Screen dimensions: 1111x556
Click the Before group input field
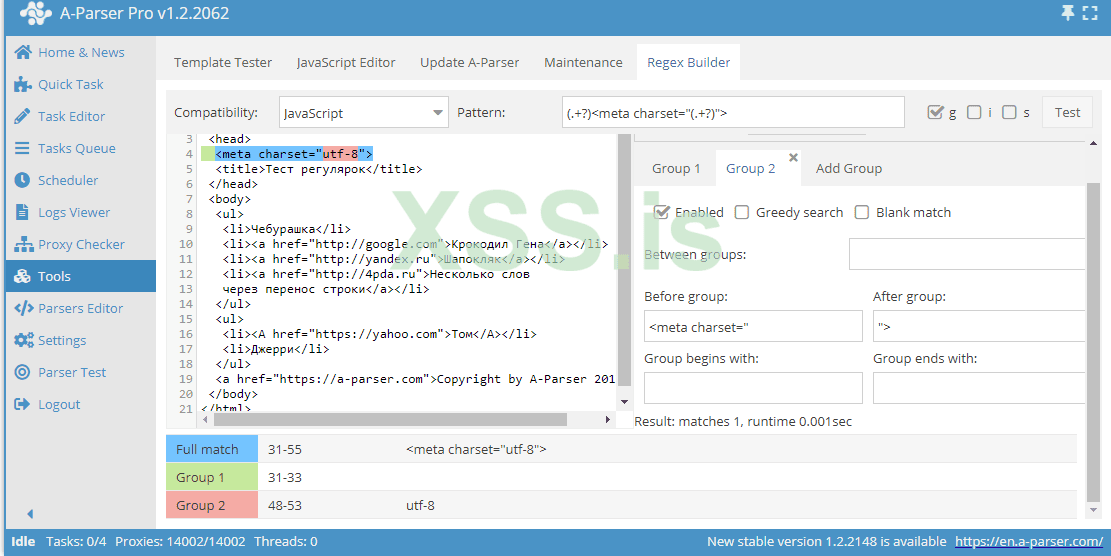(x=753, y=327)
